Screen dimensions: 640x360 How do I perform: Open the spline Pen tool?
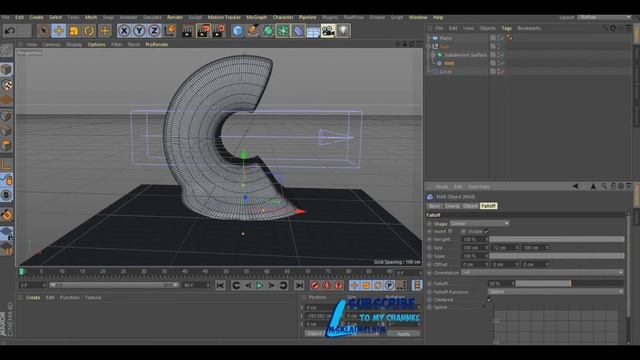[253, 31]
